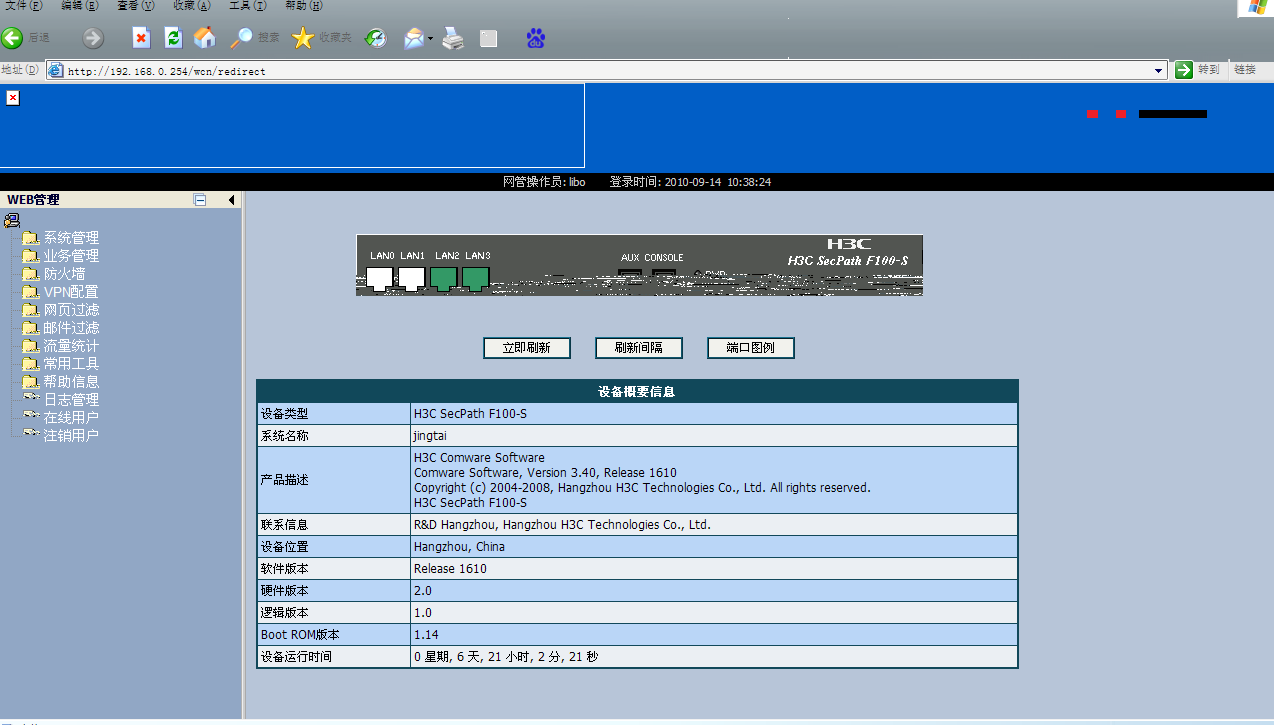This screenshot has height=725, width=1274.
Task: Open the Favorites star icon
Action: [303, 38]
